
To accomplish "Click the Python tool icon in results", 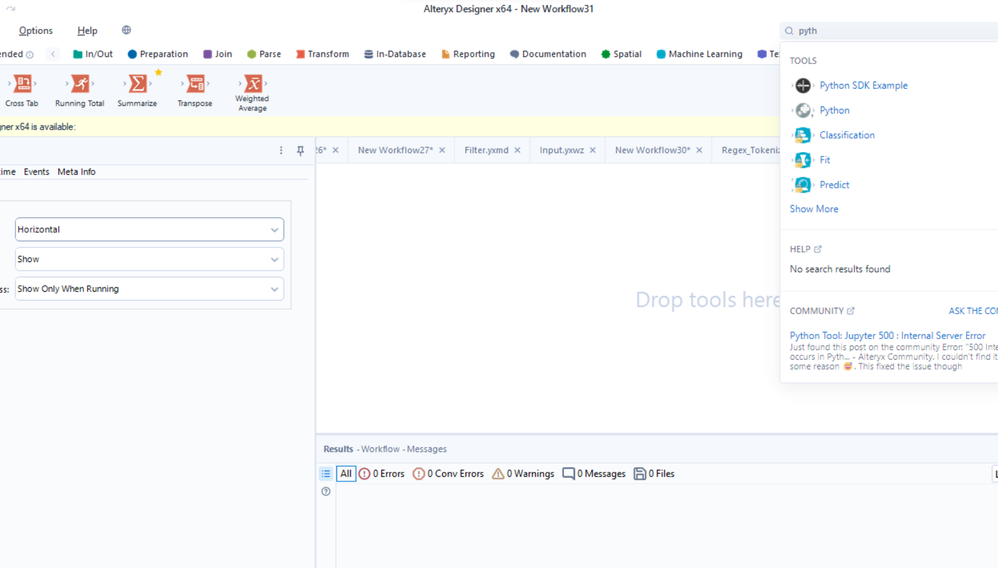I will pyautogui.click(x=803, y=110).
